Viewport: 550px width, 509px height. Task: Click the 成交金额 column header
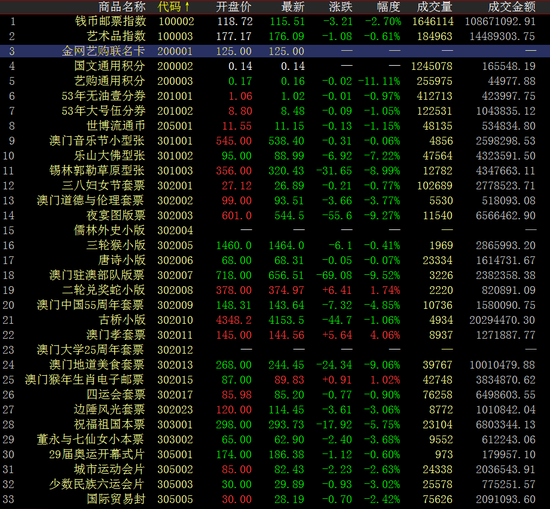(x=512, y=6)
